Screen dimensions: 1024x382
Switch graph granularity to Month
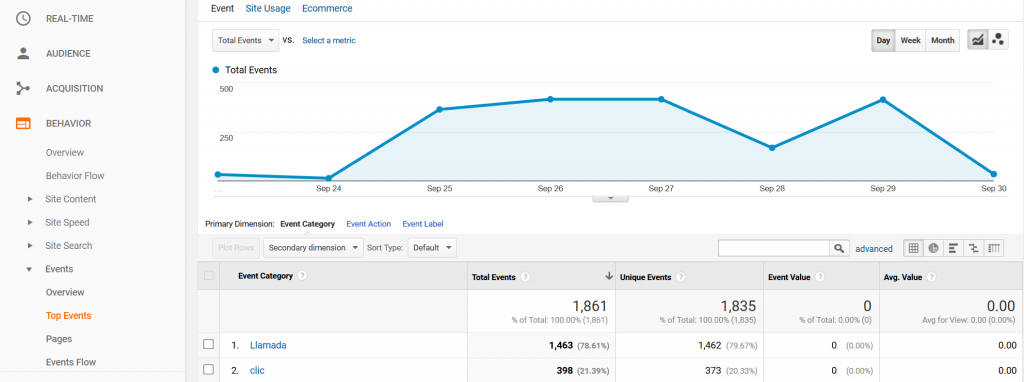point(942,40)
